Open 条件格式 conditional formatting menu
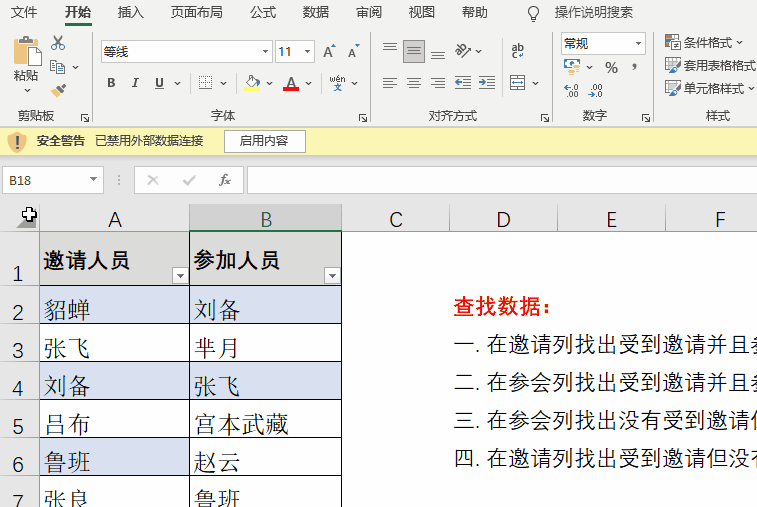The width and height of the screenshot is (757, 507). point(705,42)
